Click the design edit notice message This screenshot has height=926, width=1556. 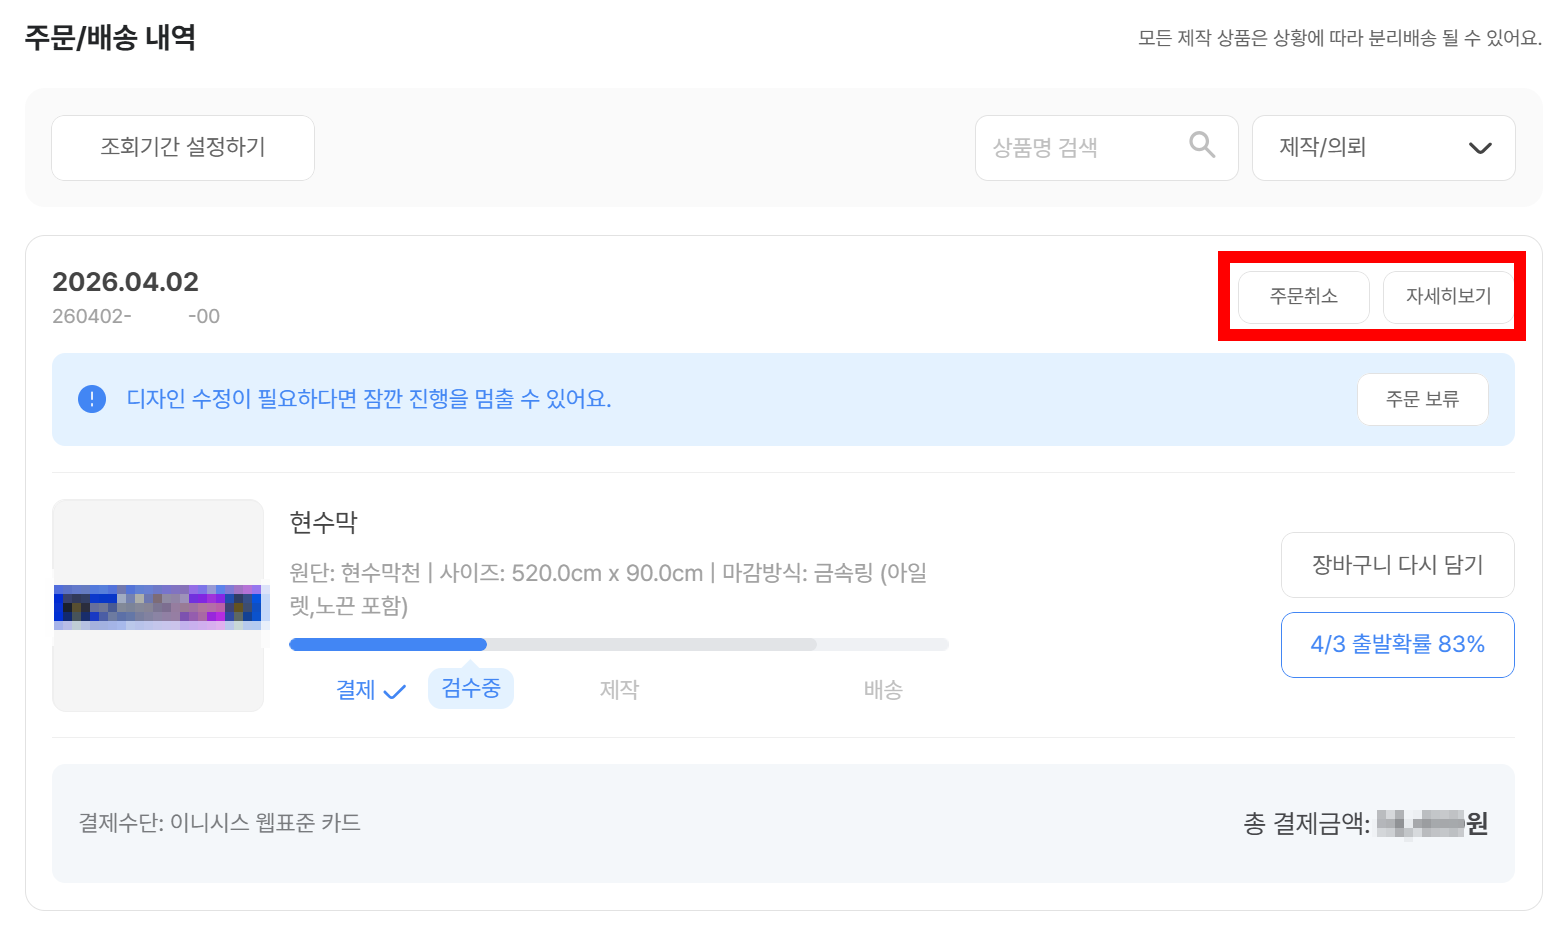[369, 399]
